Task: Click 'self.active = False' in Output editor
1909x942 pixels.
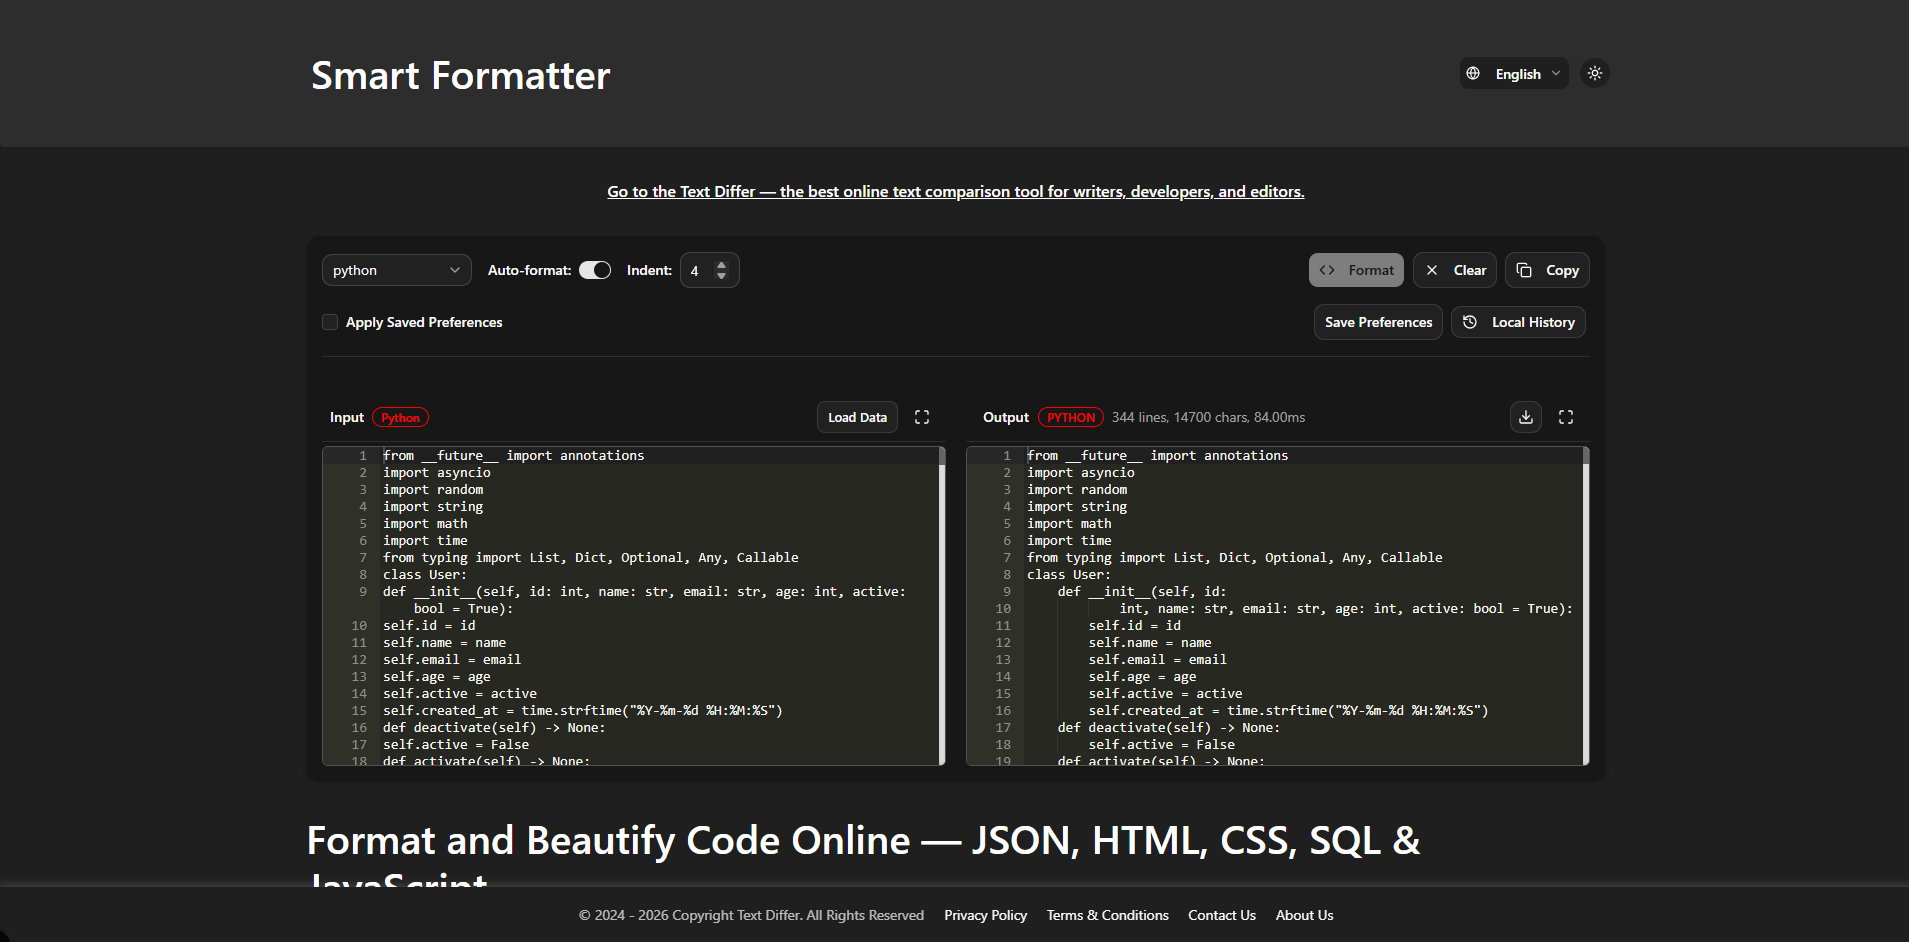Action: pyautogui.click(x=1161, y=744)
